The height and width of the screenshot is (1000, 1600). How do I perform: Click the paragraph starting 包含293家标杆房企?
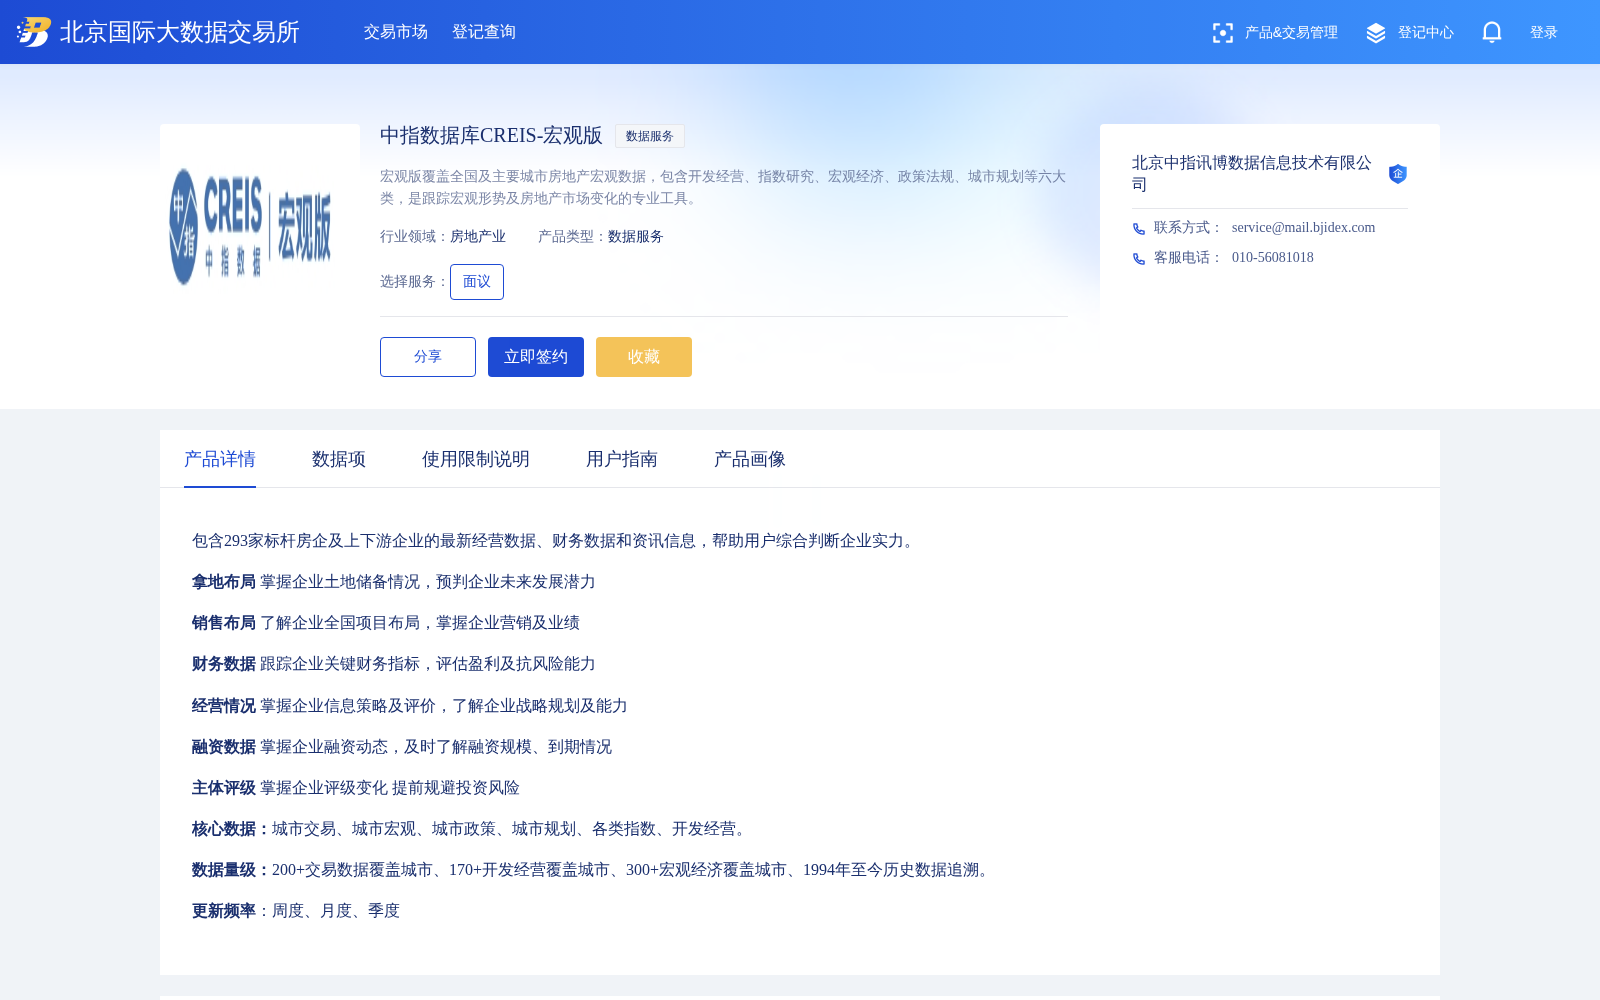[556, 541]
